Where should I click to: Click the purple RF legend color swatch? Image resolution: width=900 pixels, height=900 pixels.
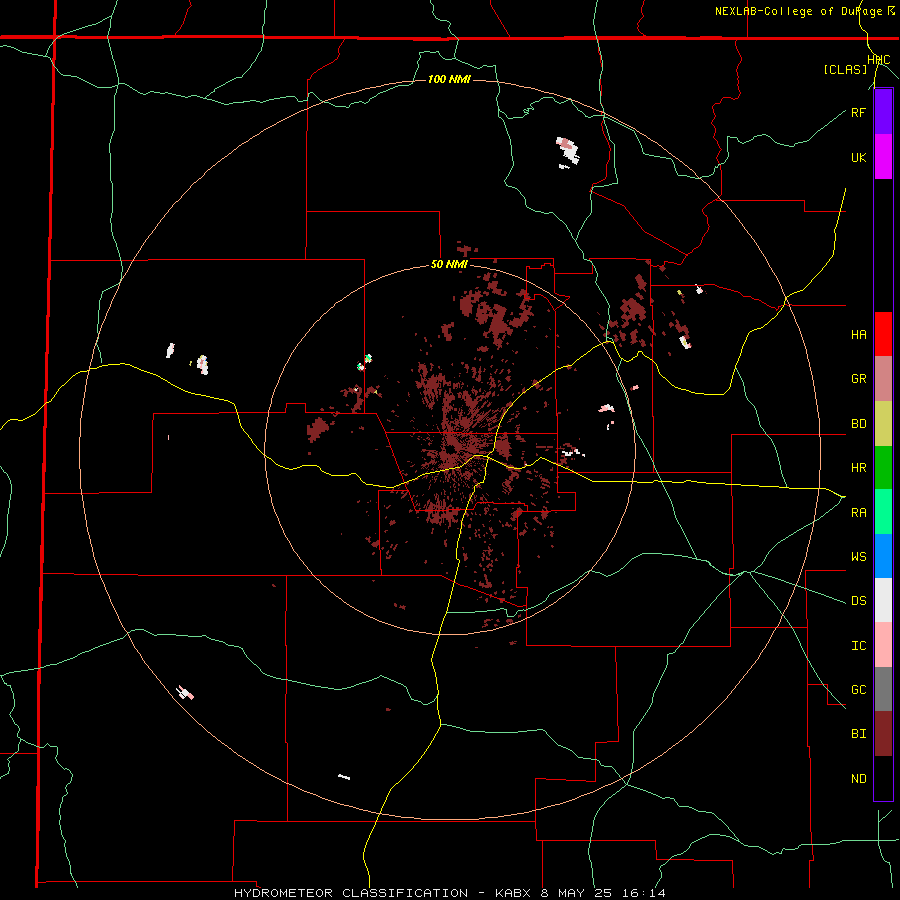click(x=883, y=112)
